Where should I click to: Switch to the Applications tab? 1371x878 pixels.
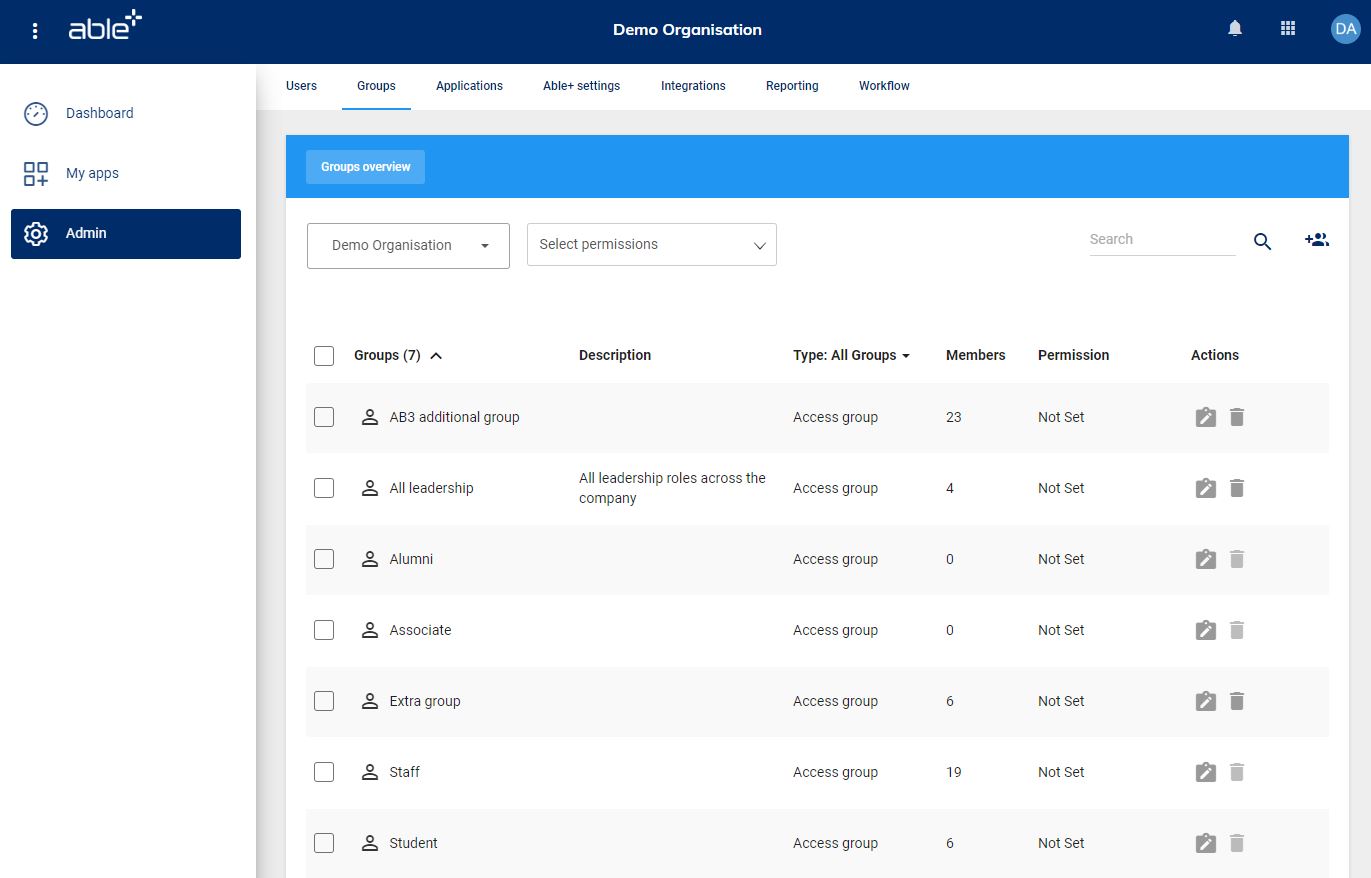click(469, 86)
